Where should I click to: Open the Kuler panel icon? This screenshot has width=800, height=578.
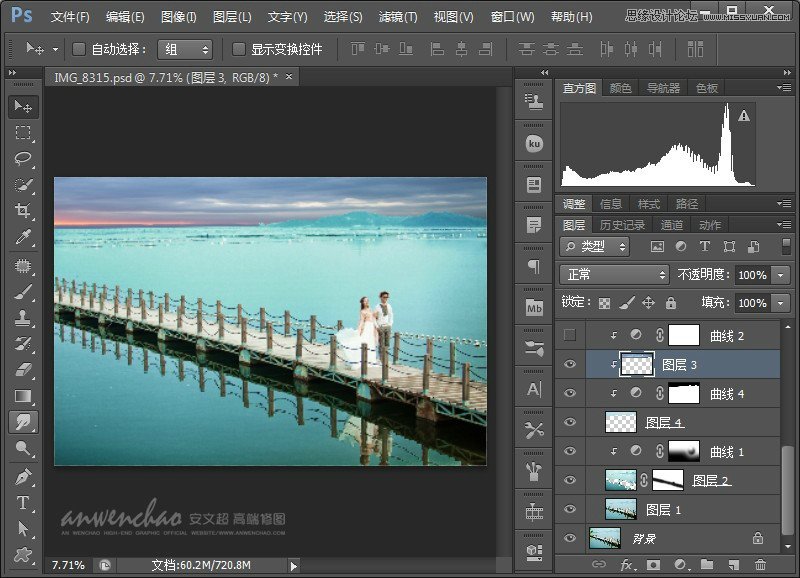[x=534, y=143]
